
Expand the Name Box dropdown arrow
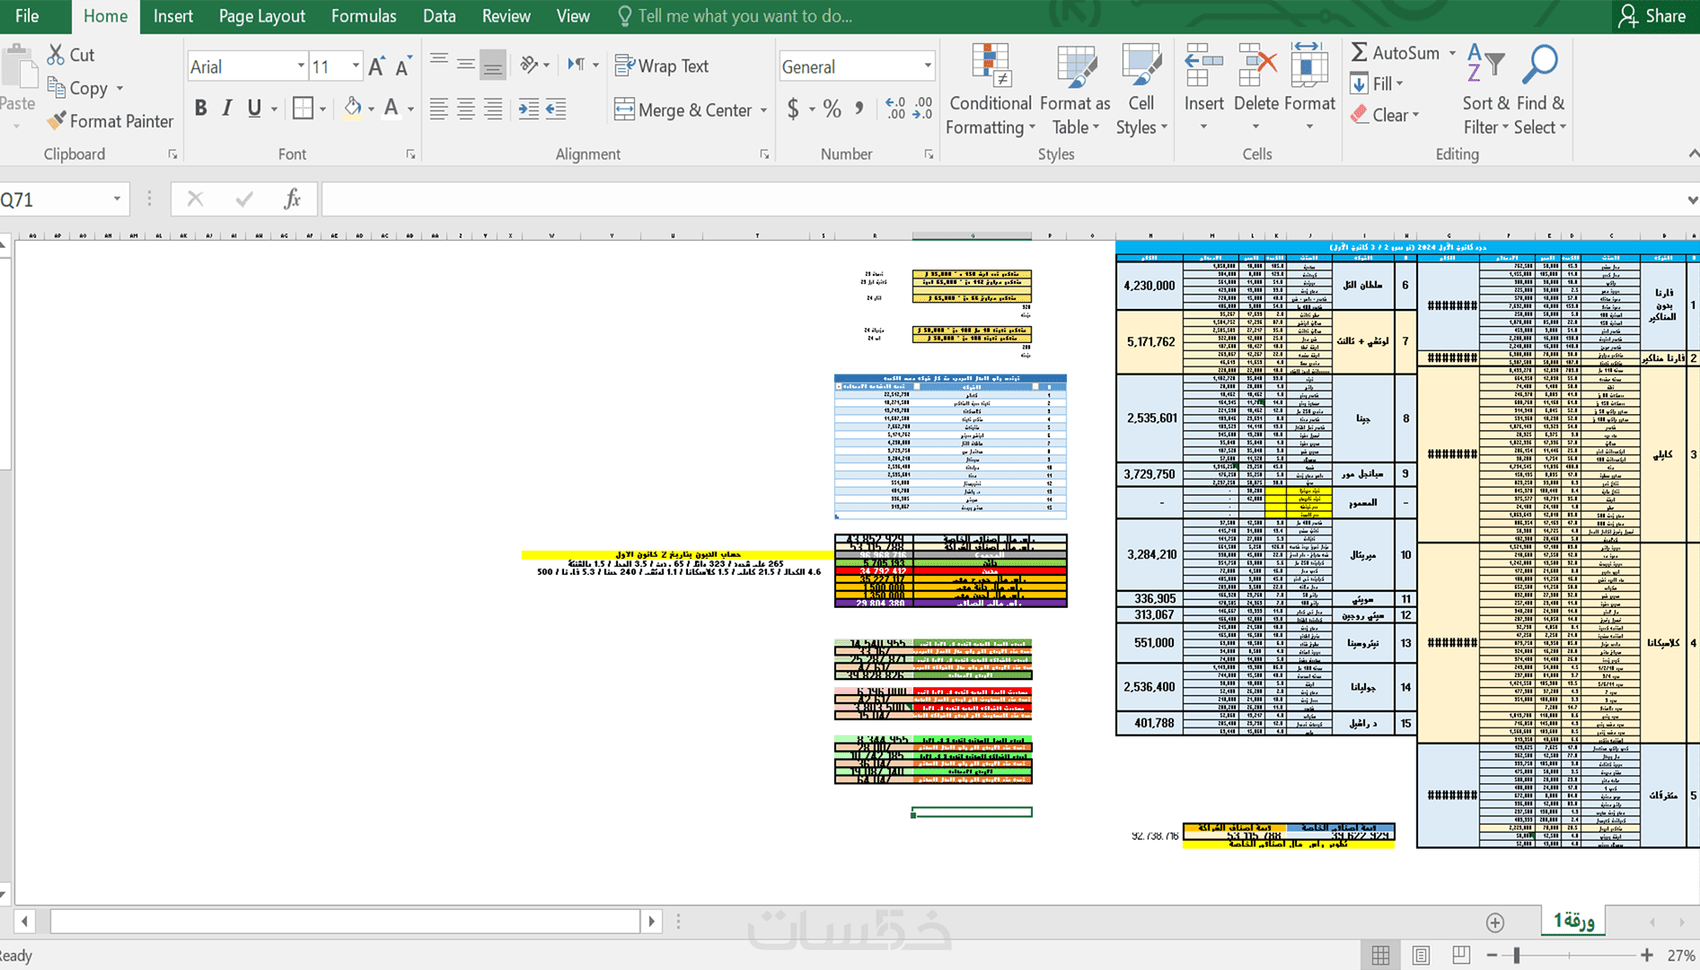[x=117, y=199]
